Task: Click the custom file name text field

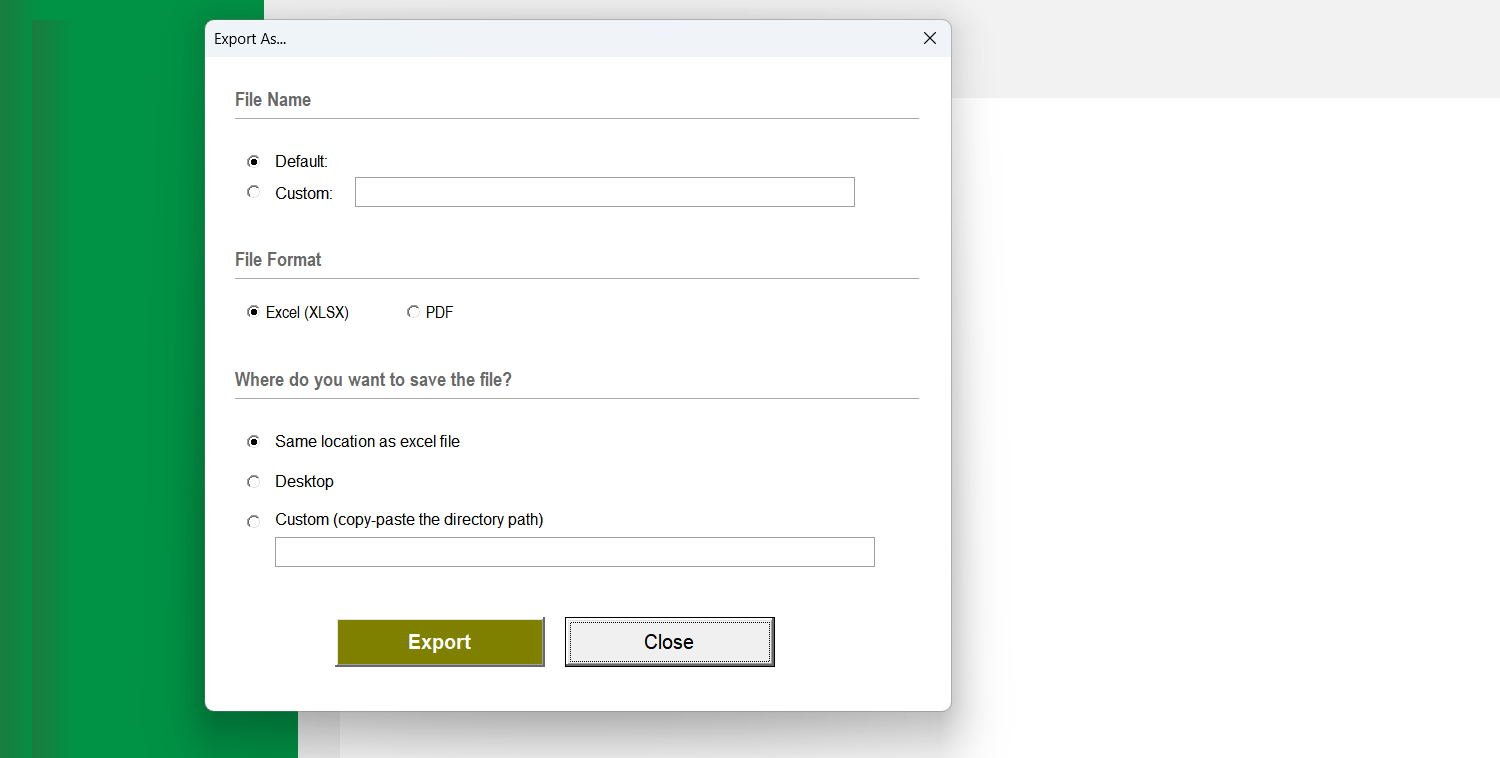Action: point(604,192)
